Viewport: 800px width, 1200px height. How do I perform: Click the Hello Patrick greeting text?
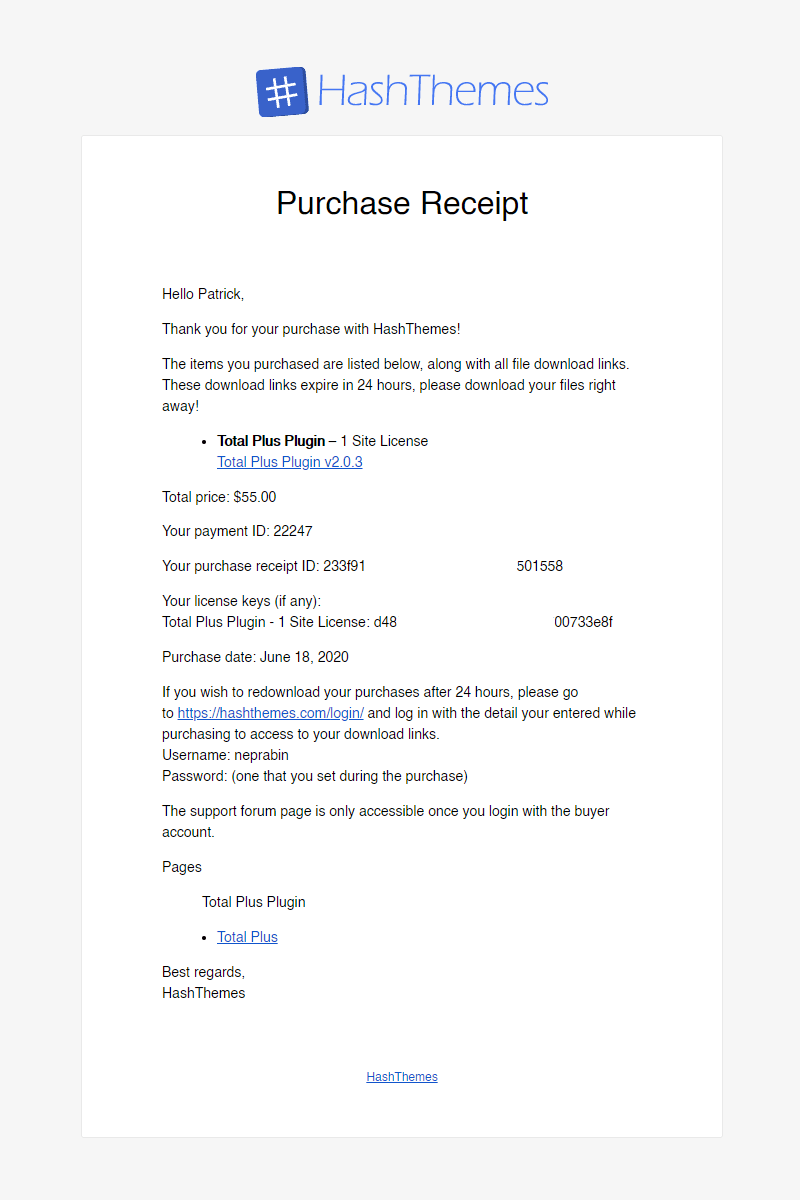pyautogui.click(x=203, y=294)
